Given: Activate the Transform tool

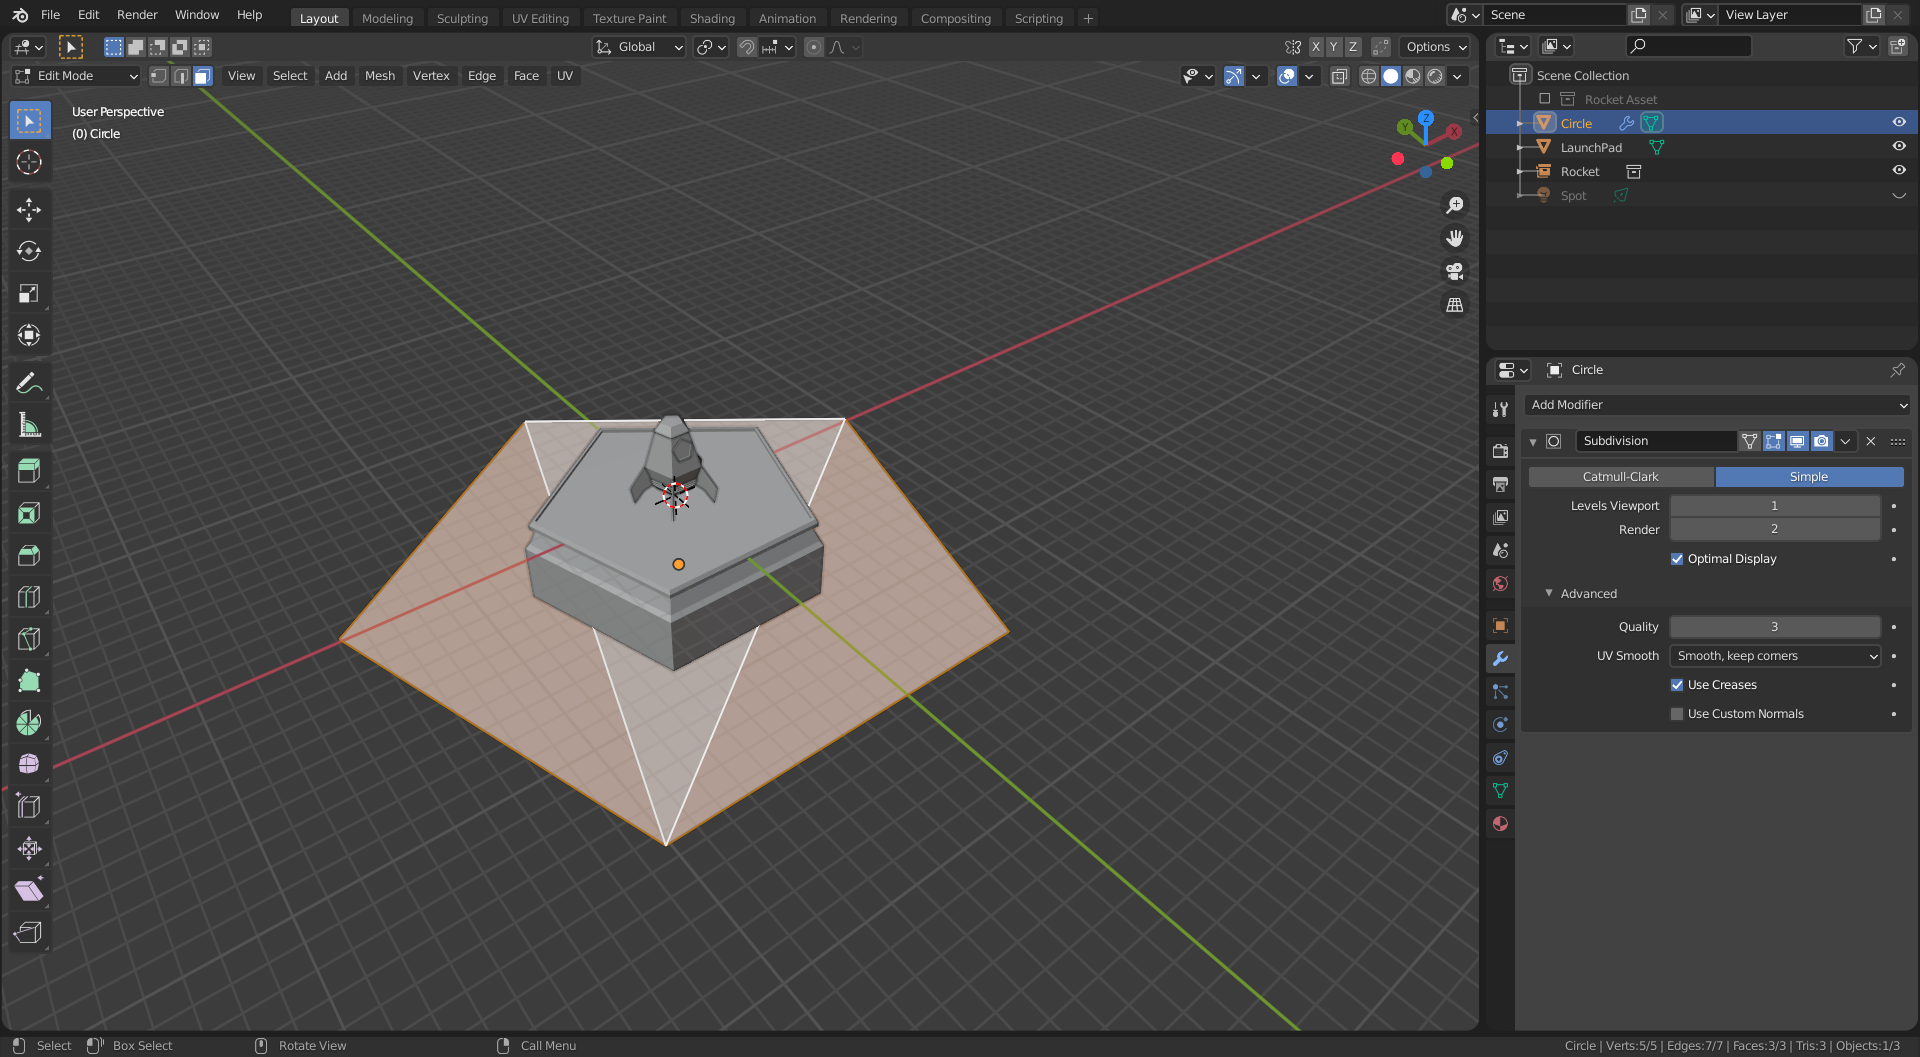Looking at the screenshot, I should [x=29, y=335].
